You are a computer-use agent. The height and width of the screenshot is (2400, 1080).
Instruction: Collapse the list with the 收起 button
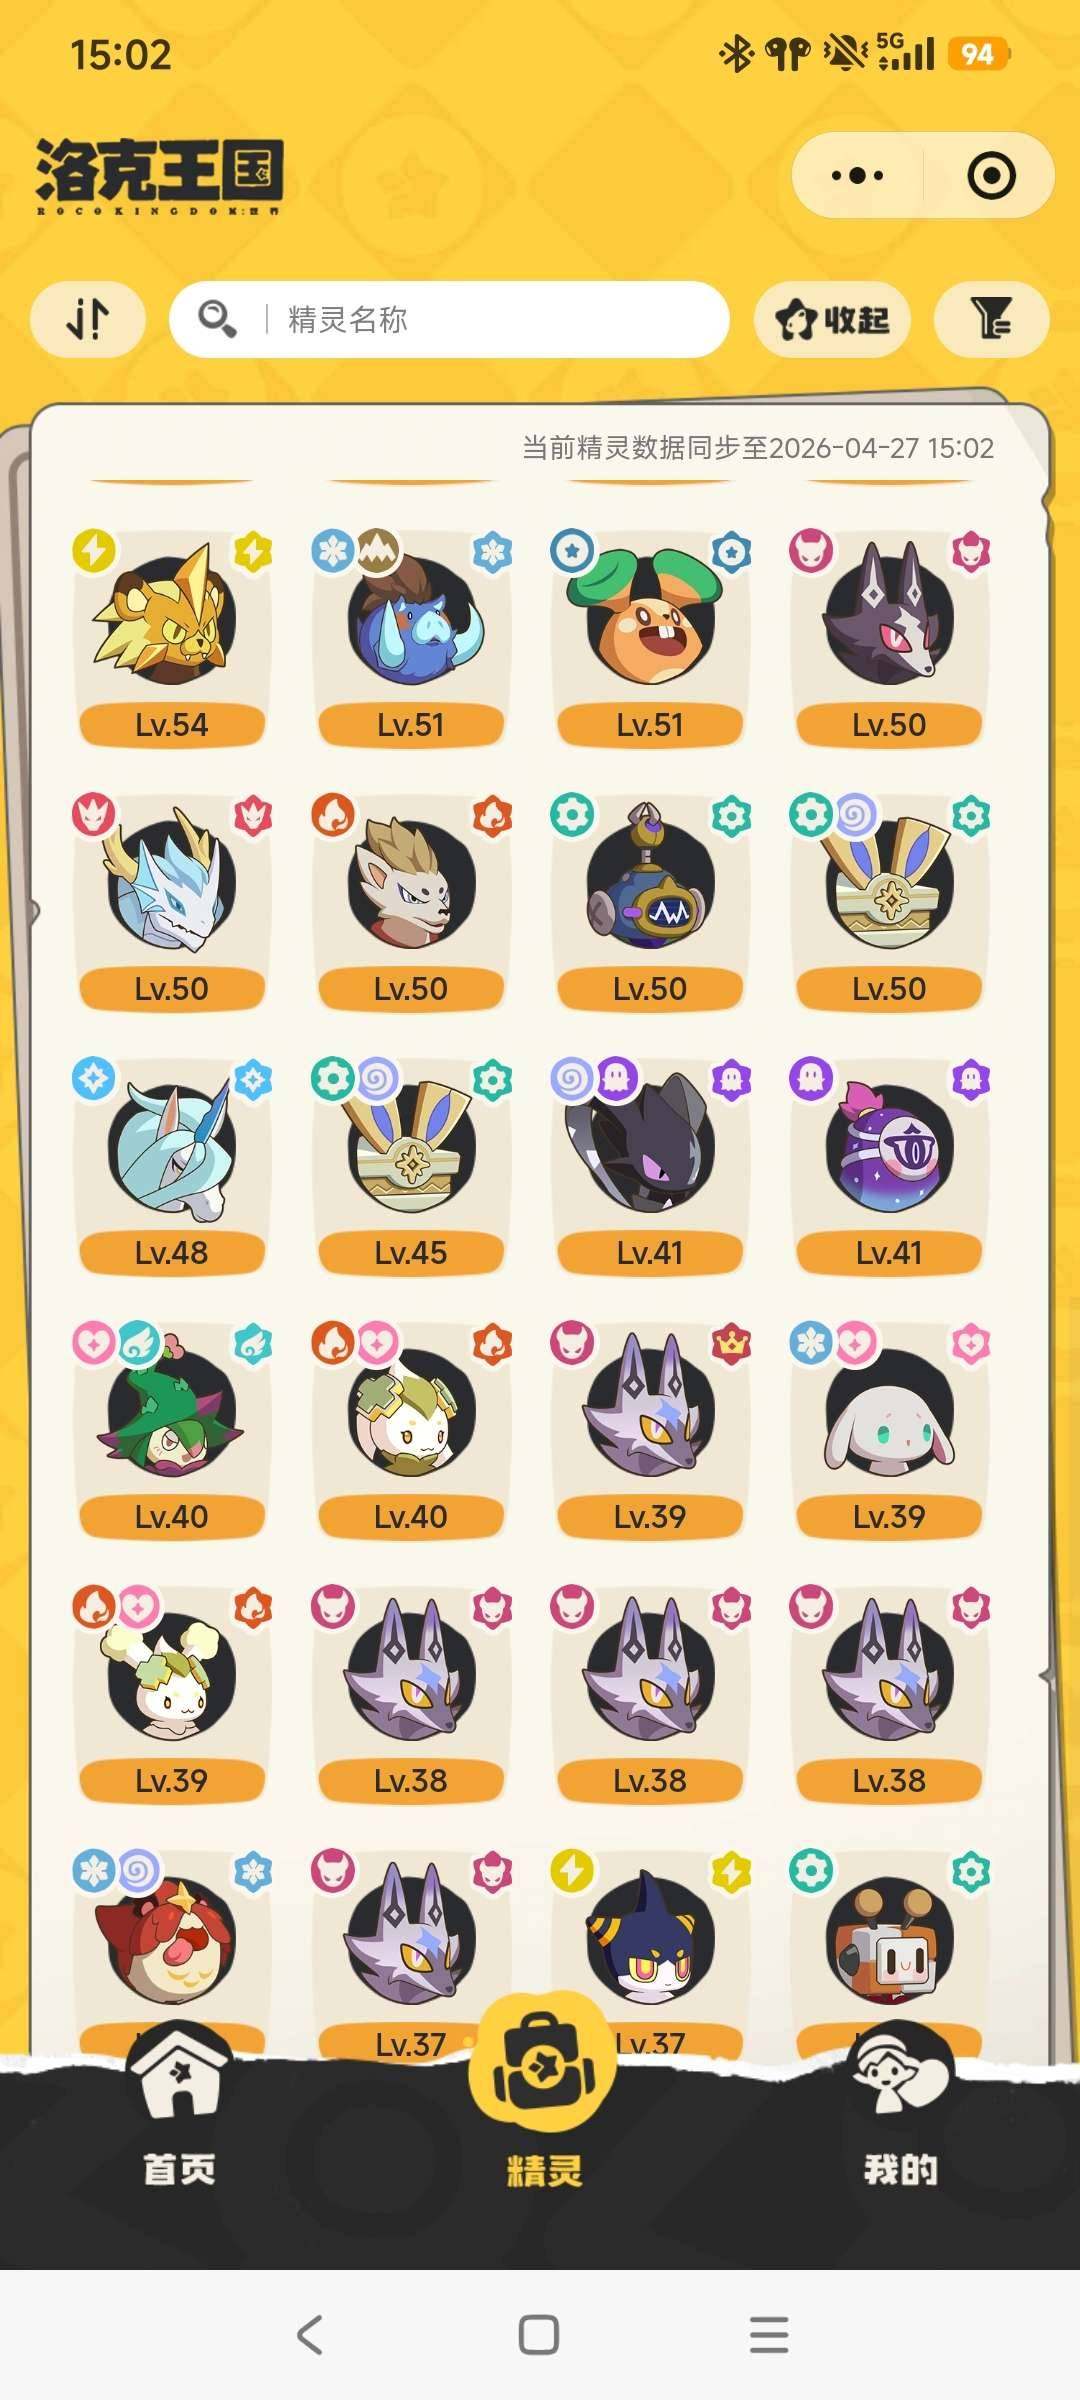pos(832,320)
